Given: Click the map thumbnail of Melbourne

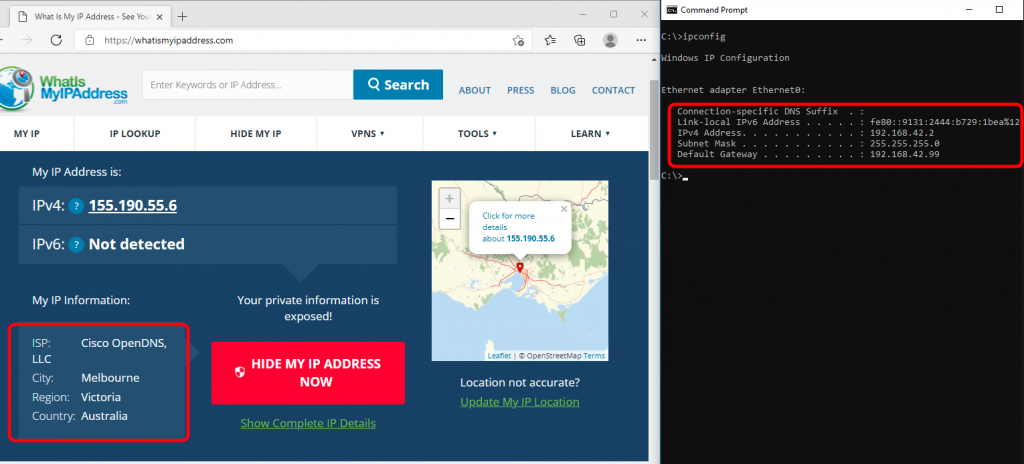Looking at the screenshot, I should coord(520,271).
